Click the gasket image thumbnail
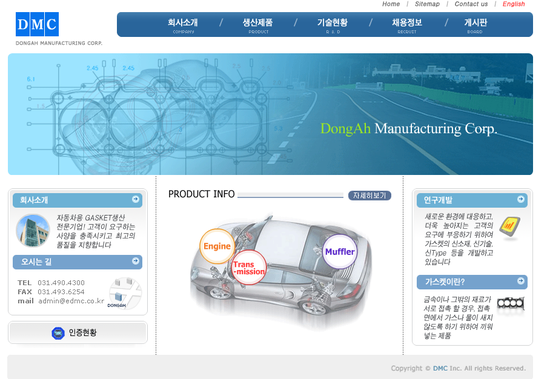Image resolution: width=550 pixels, height=379 pixels. (511, 303)
